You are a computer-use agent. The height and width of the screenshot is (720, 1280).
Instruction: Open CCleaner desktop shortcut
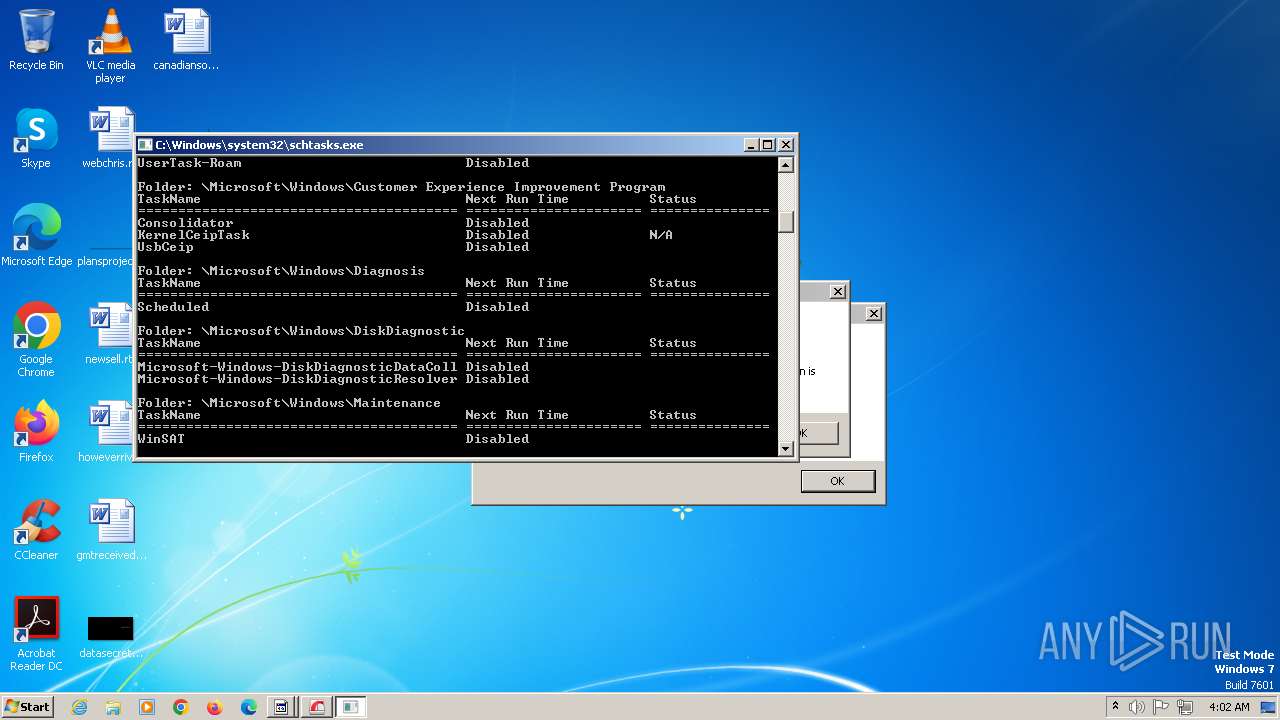36,530
